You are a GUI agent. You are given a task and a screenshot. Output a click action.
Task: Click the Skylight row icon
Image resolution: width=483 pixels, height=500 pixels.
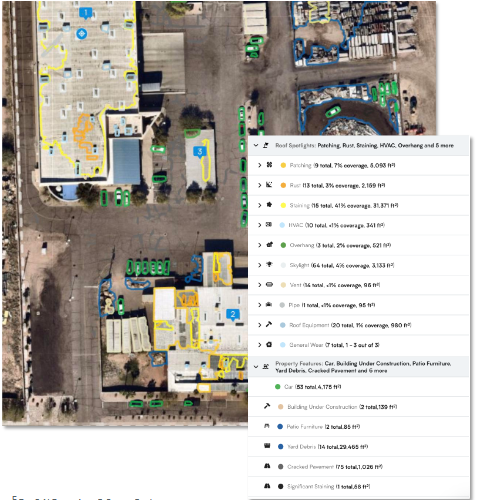click(269, 265)
